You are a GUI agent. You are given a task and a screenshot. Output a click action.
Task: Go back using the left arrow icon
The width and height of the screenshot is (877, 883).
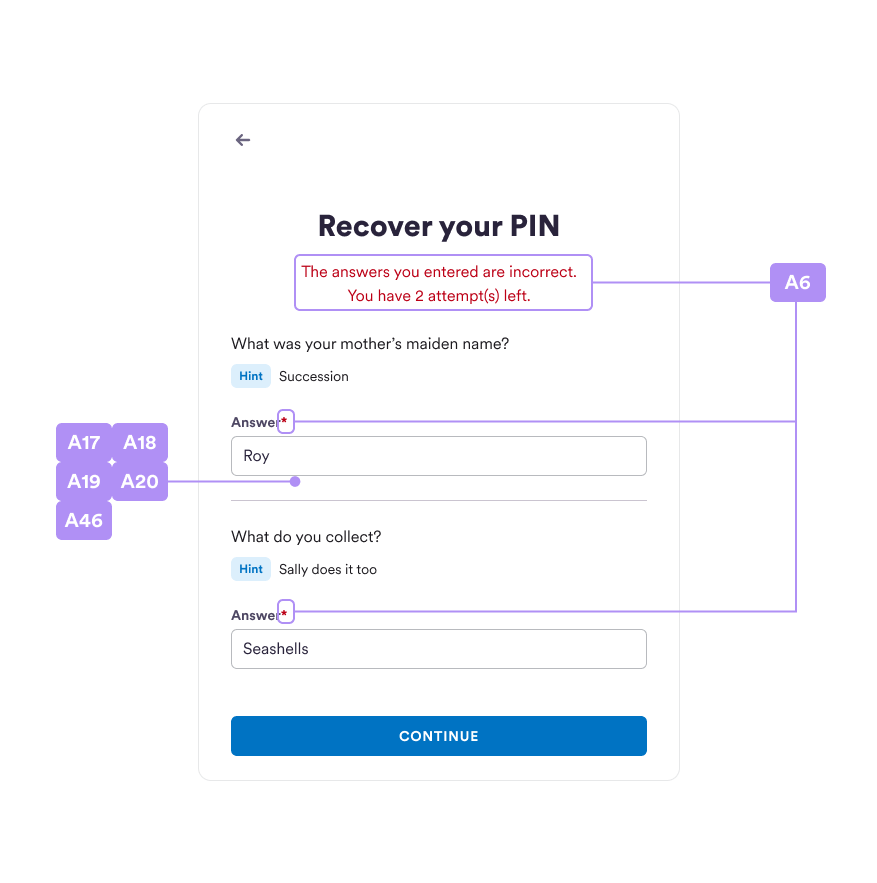click(x=243, y=140)
